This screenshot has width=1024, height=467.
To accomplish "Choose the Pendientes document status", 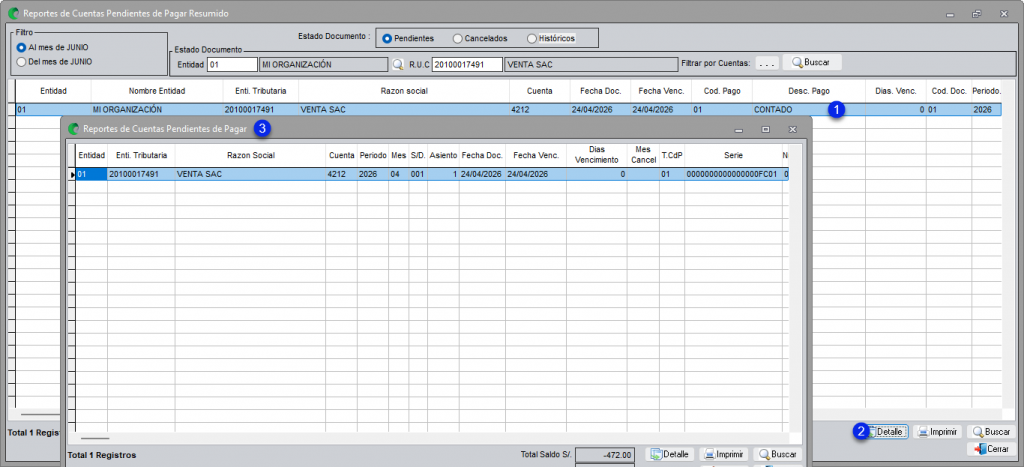I will pyautogui.click(x=408, y=39).
